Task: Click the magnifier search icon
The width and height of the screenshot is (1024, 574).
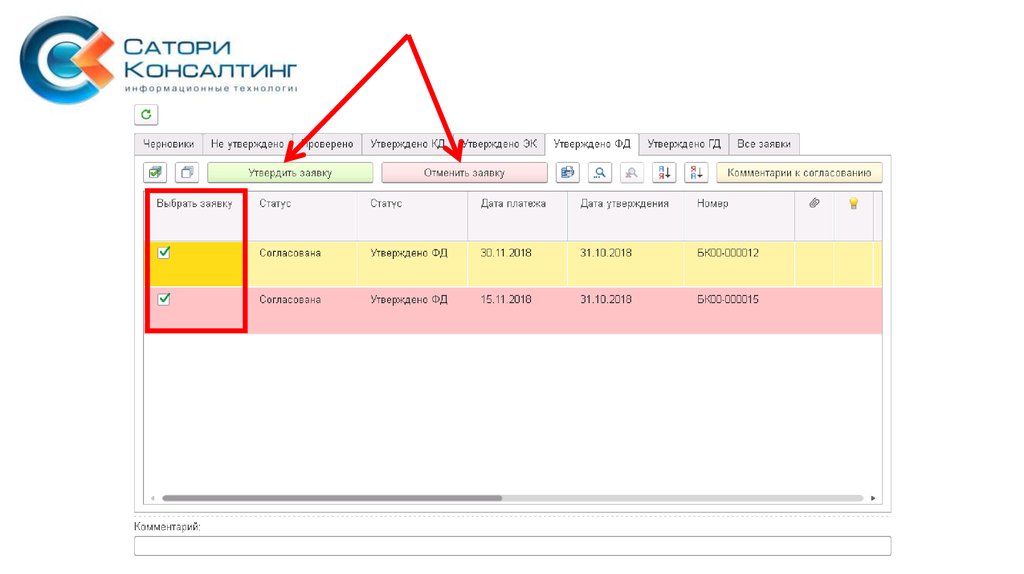Action: (x=599, y=173)
